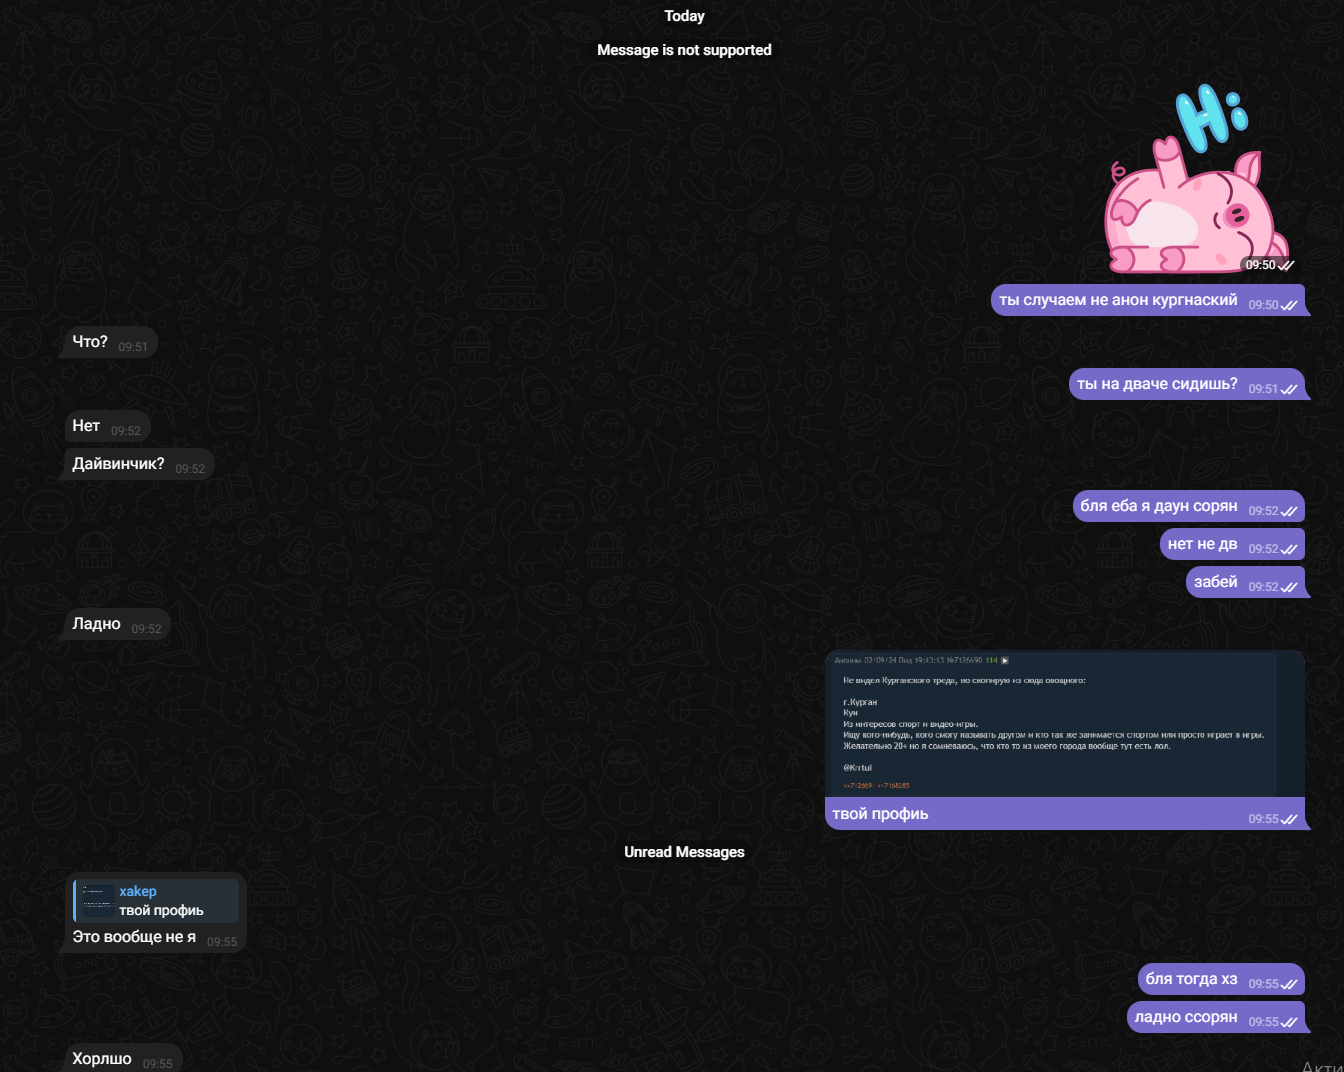Select the "Дайвинчик?" message

[x=139, y=464]
